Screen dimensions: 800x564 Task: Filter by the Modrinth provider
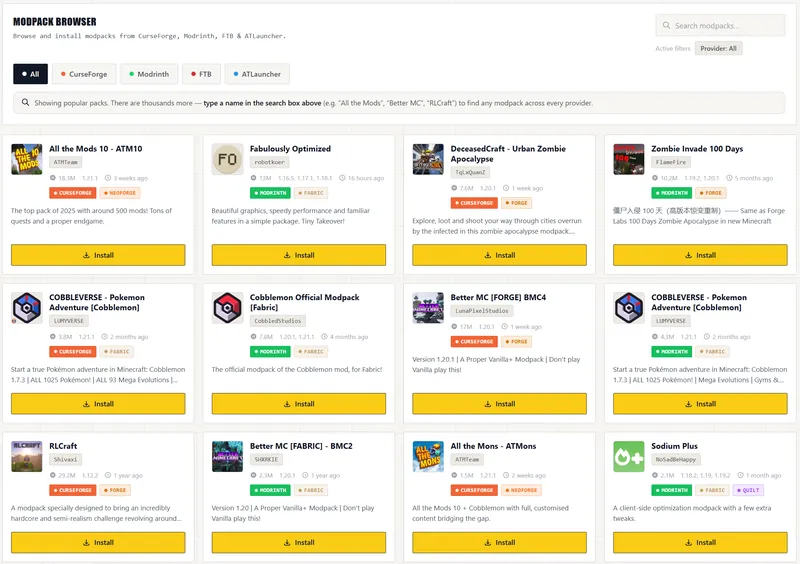[149, 74]
